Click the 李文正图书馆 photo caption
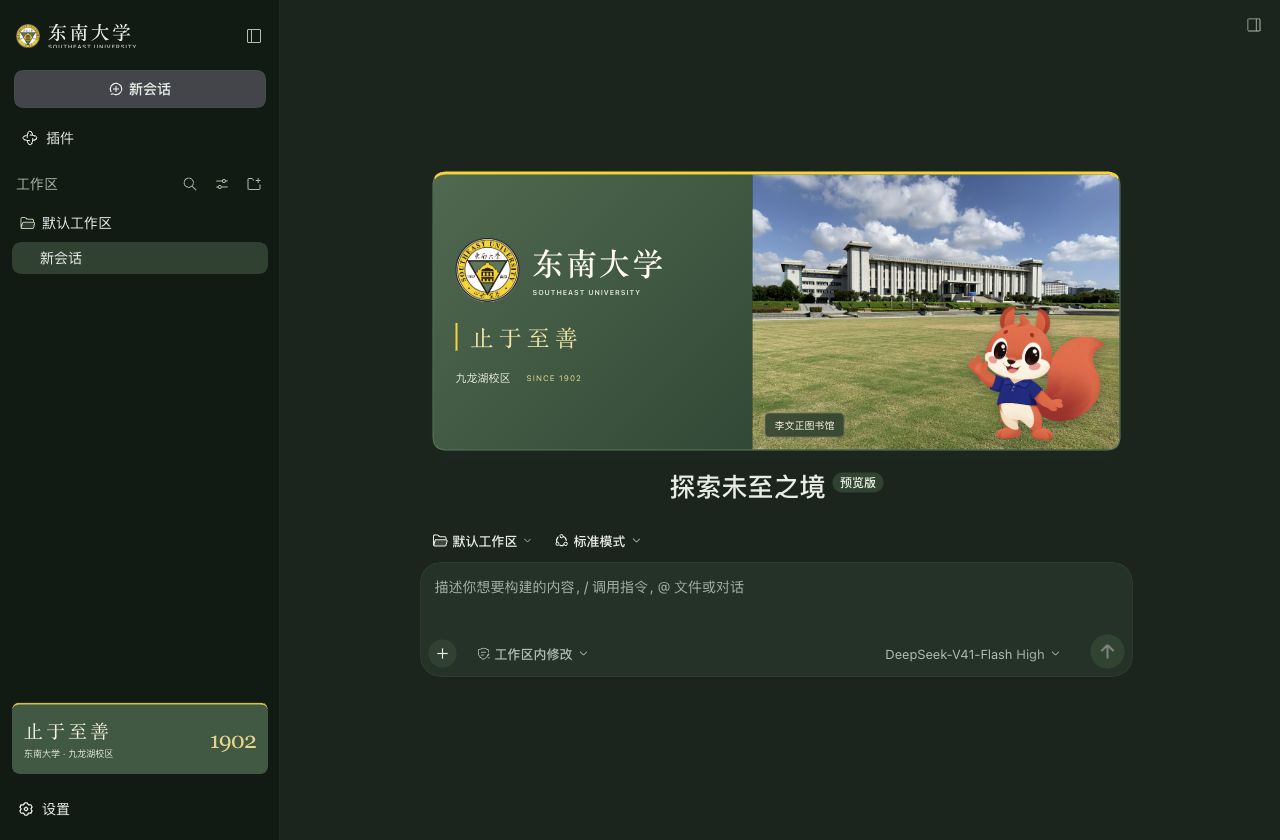 point(804,425)
